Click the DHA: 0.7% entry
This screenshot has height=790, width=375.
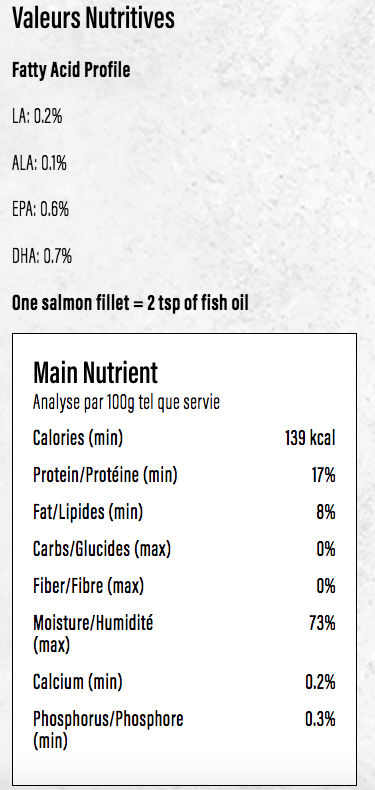(x=42, y=257)
